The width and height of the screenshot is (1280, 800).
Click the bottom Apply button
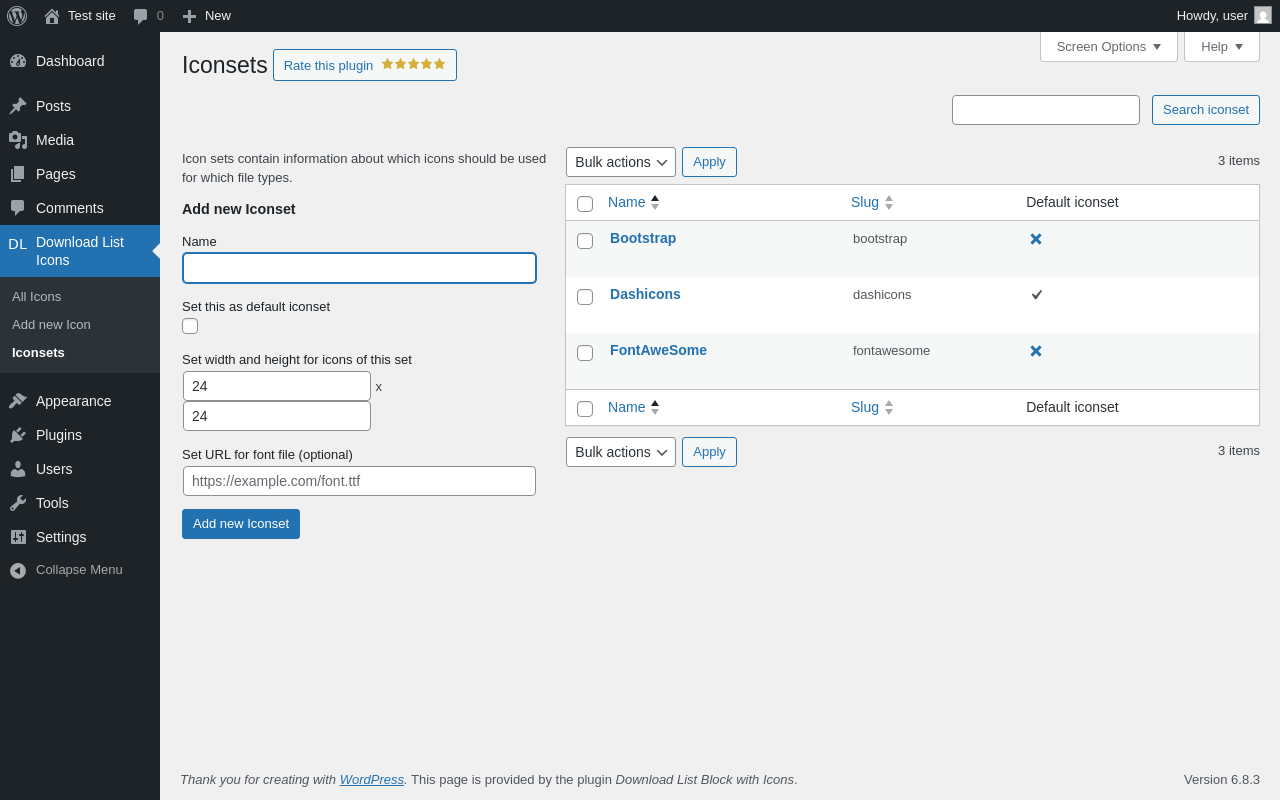click(709, 452)
